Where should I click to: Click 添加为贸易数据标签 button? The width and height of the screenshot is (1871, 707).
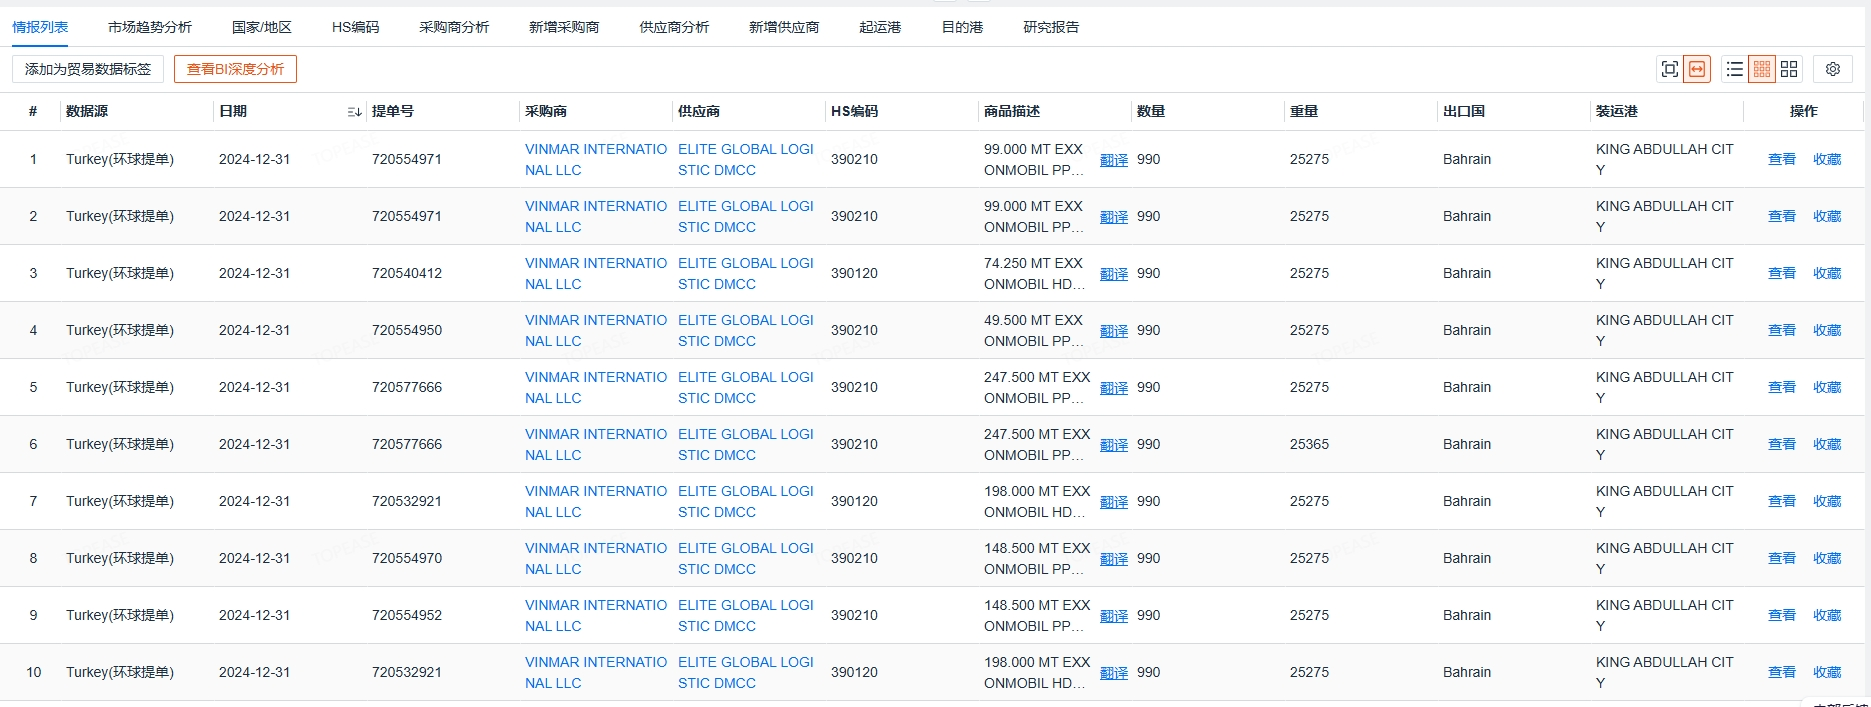(x=88, y=69)
